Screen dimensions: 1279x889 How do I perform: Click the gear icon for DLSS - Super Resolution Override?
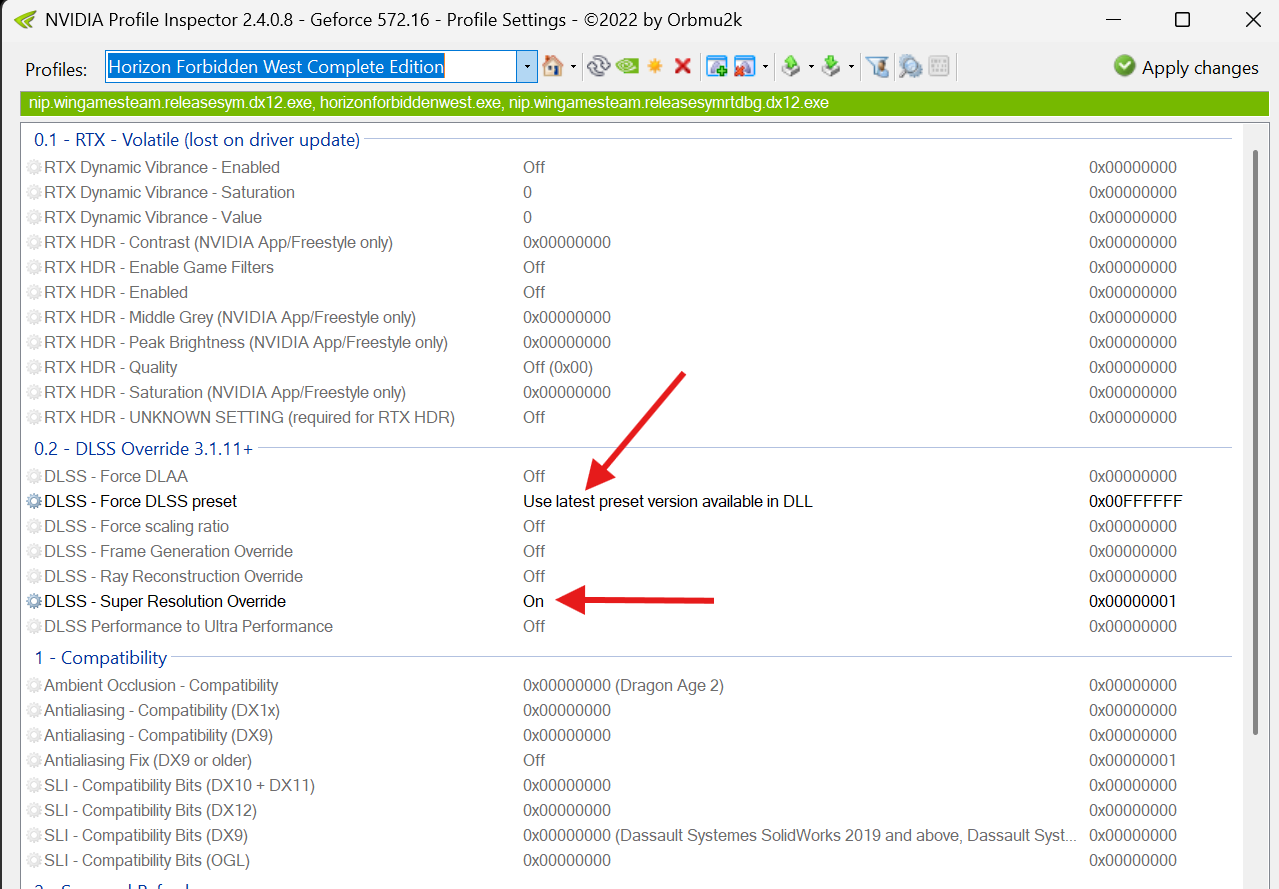(34, 601)
